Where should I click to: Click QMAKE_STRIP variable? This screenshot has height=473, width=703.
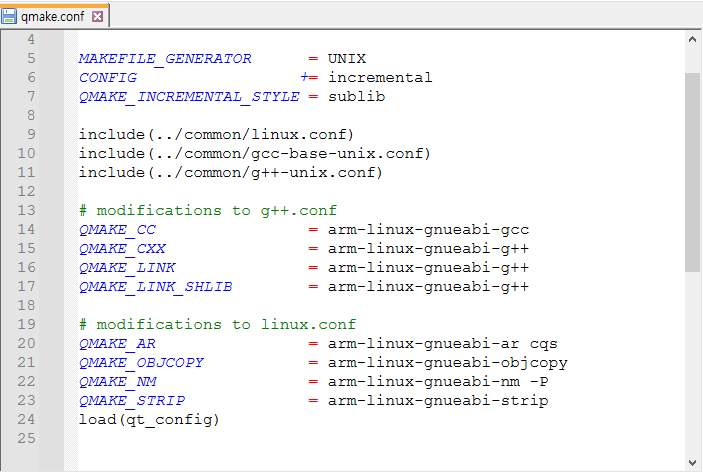point(132,400)
